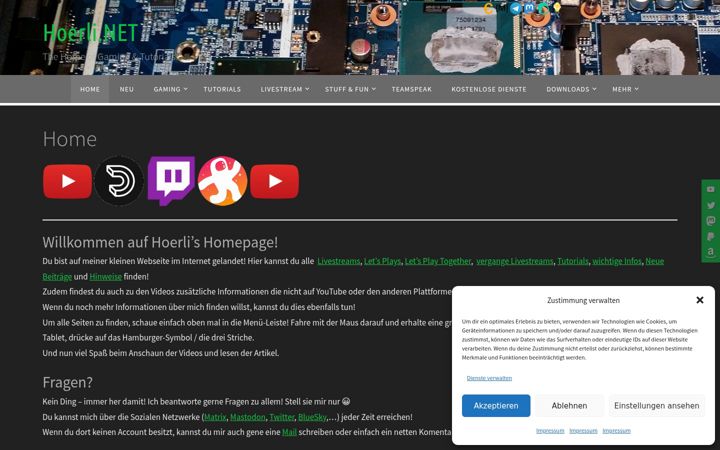This screenshot has width=720, height=450.
Task: Open the purple Twitch channel icon
Action: (x=171, y=180)
